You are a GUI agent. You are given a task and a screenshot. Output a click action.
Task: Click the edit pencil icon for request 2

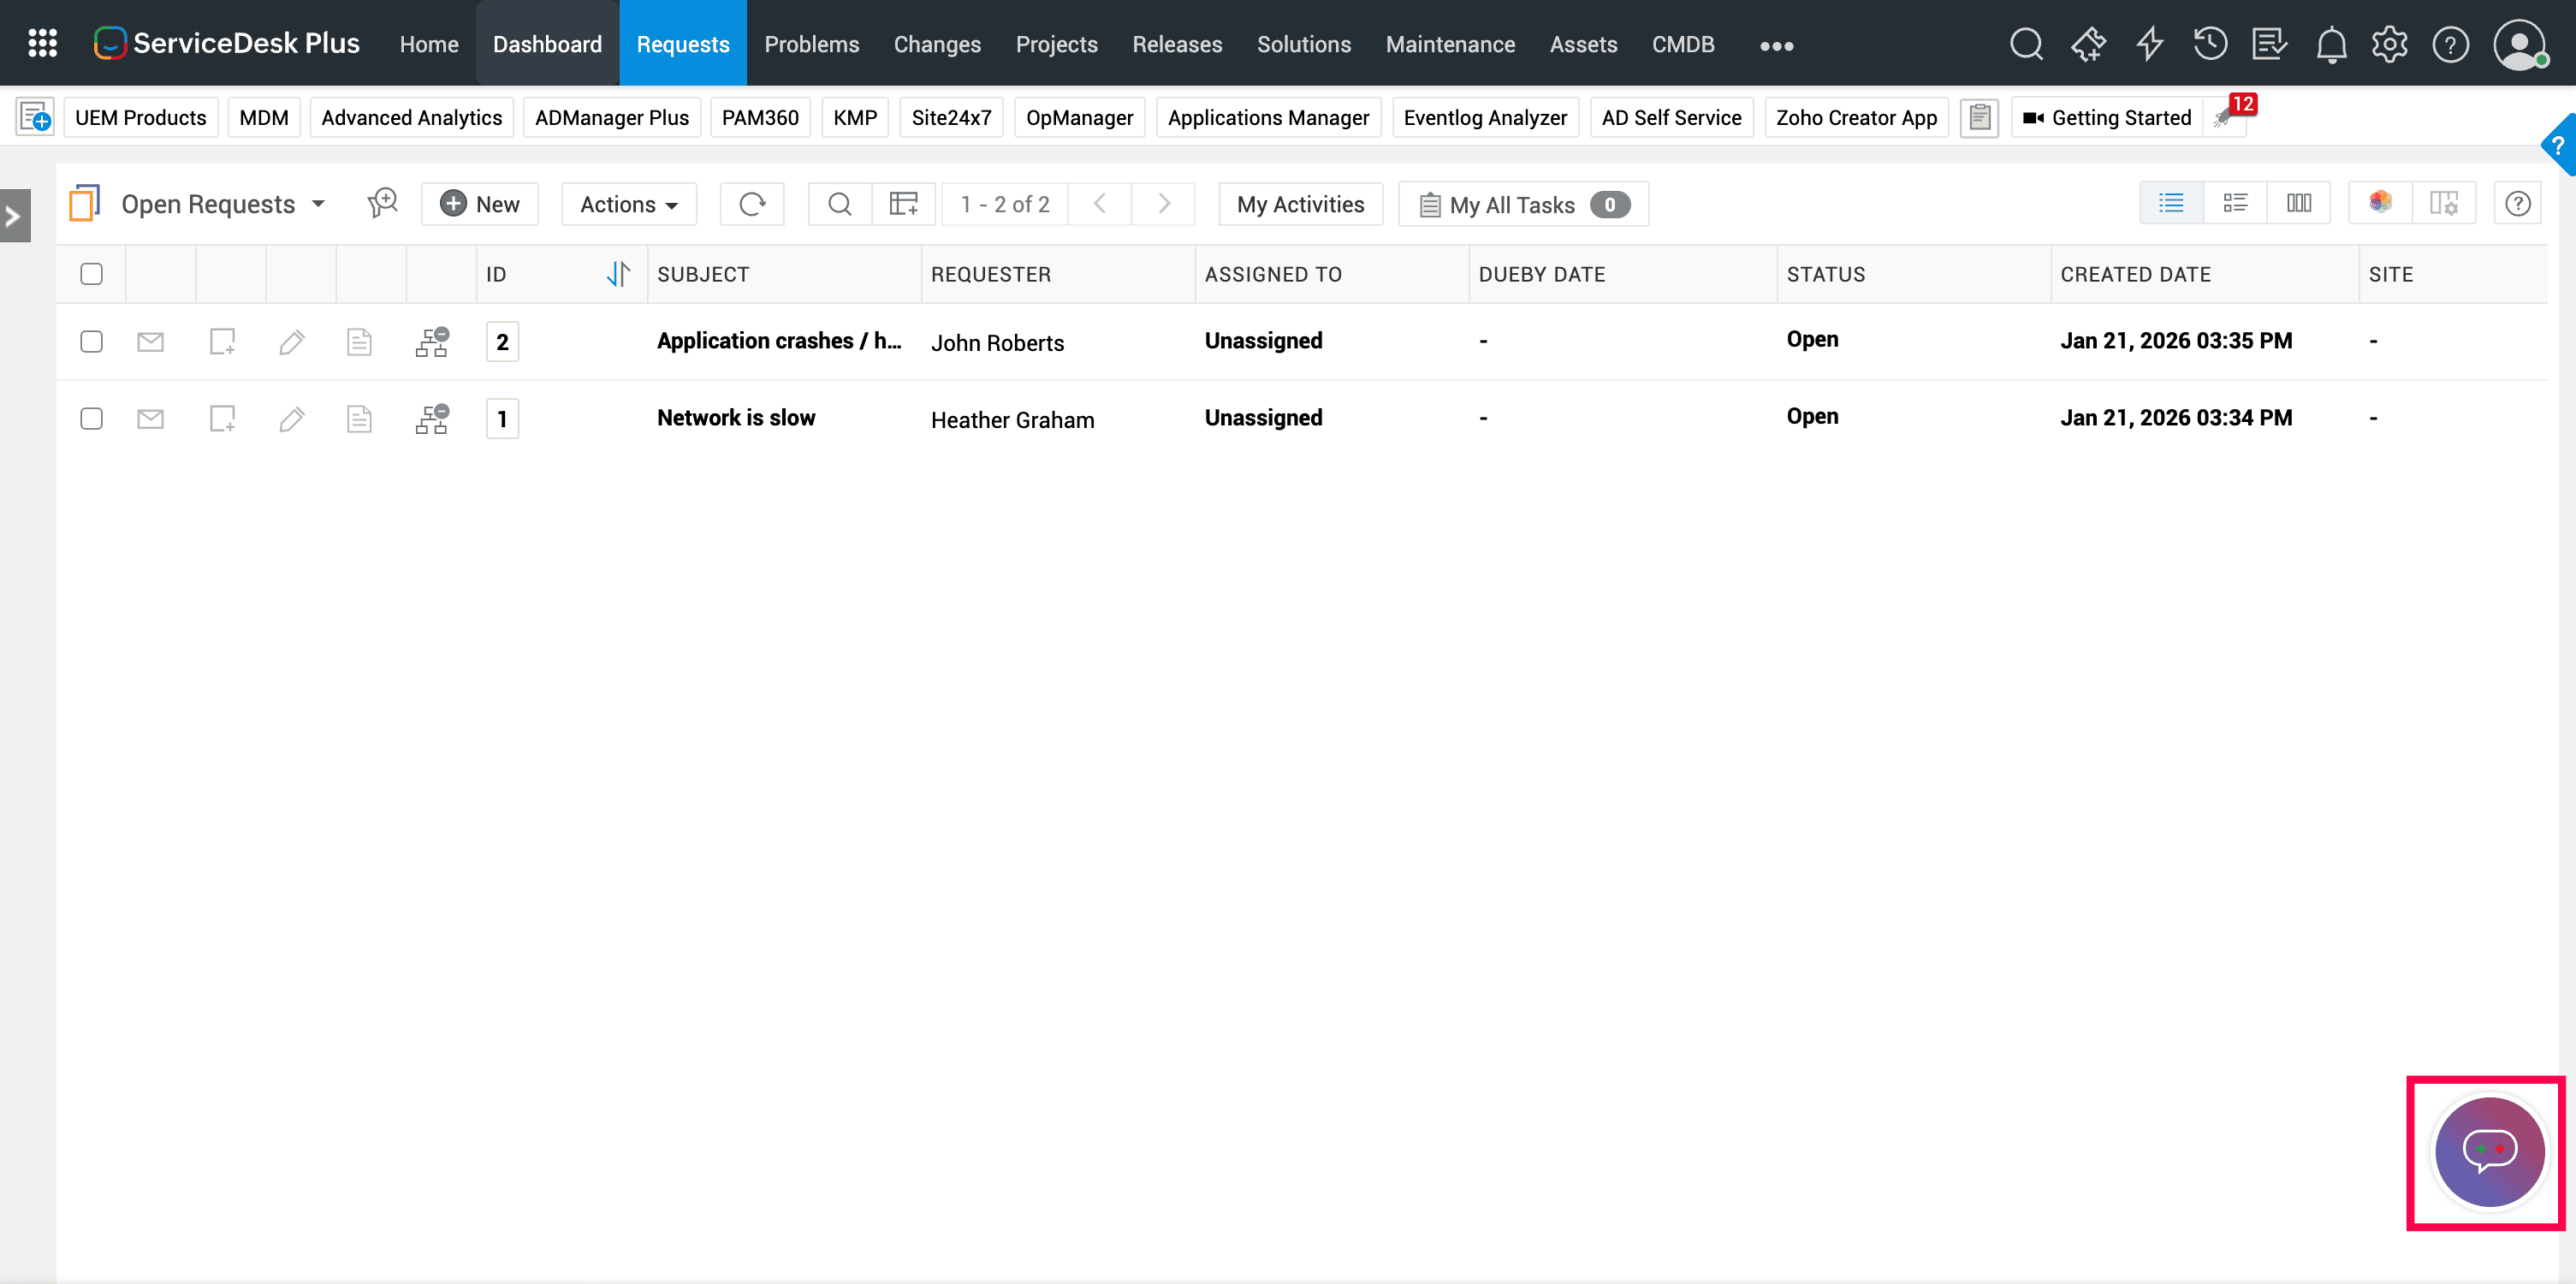coord(291,342)
